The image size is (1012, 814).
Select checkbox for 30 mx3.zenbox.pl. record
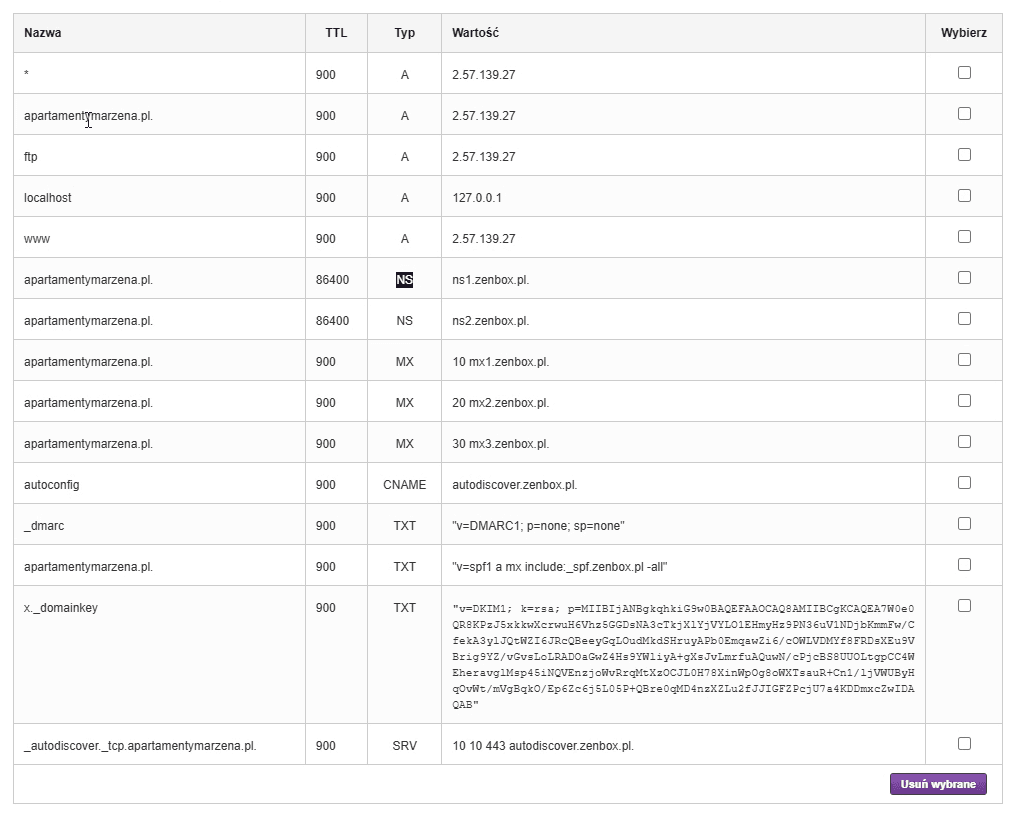(964, 442)
